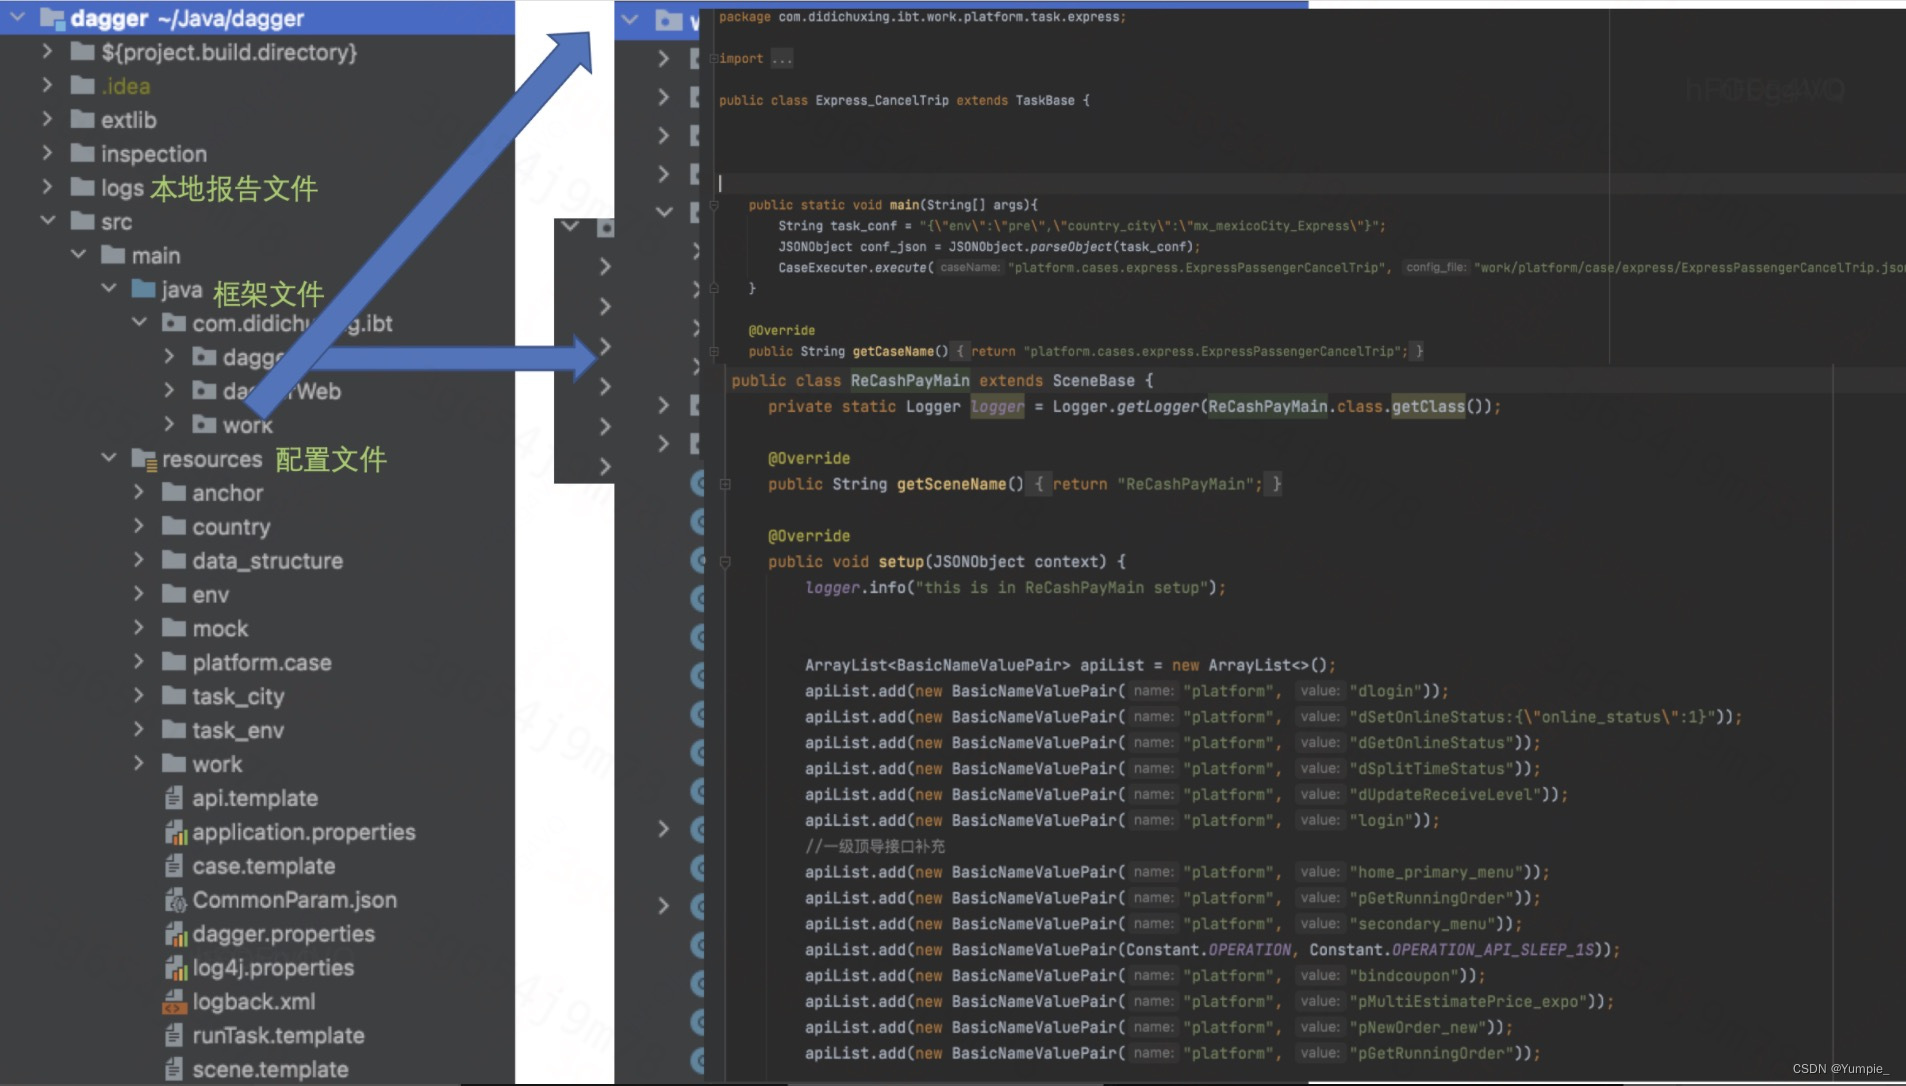Click the Express_CancelTrip class name in code
This screenshot has height=1086, width=1906.
click(882, 100)
